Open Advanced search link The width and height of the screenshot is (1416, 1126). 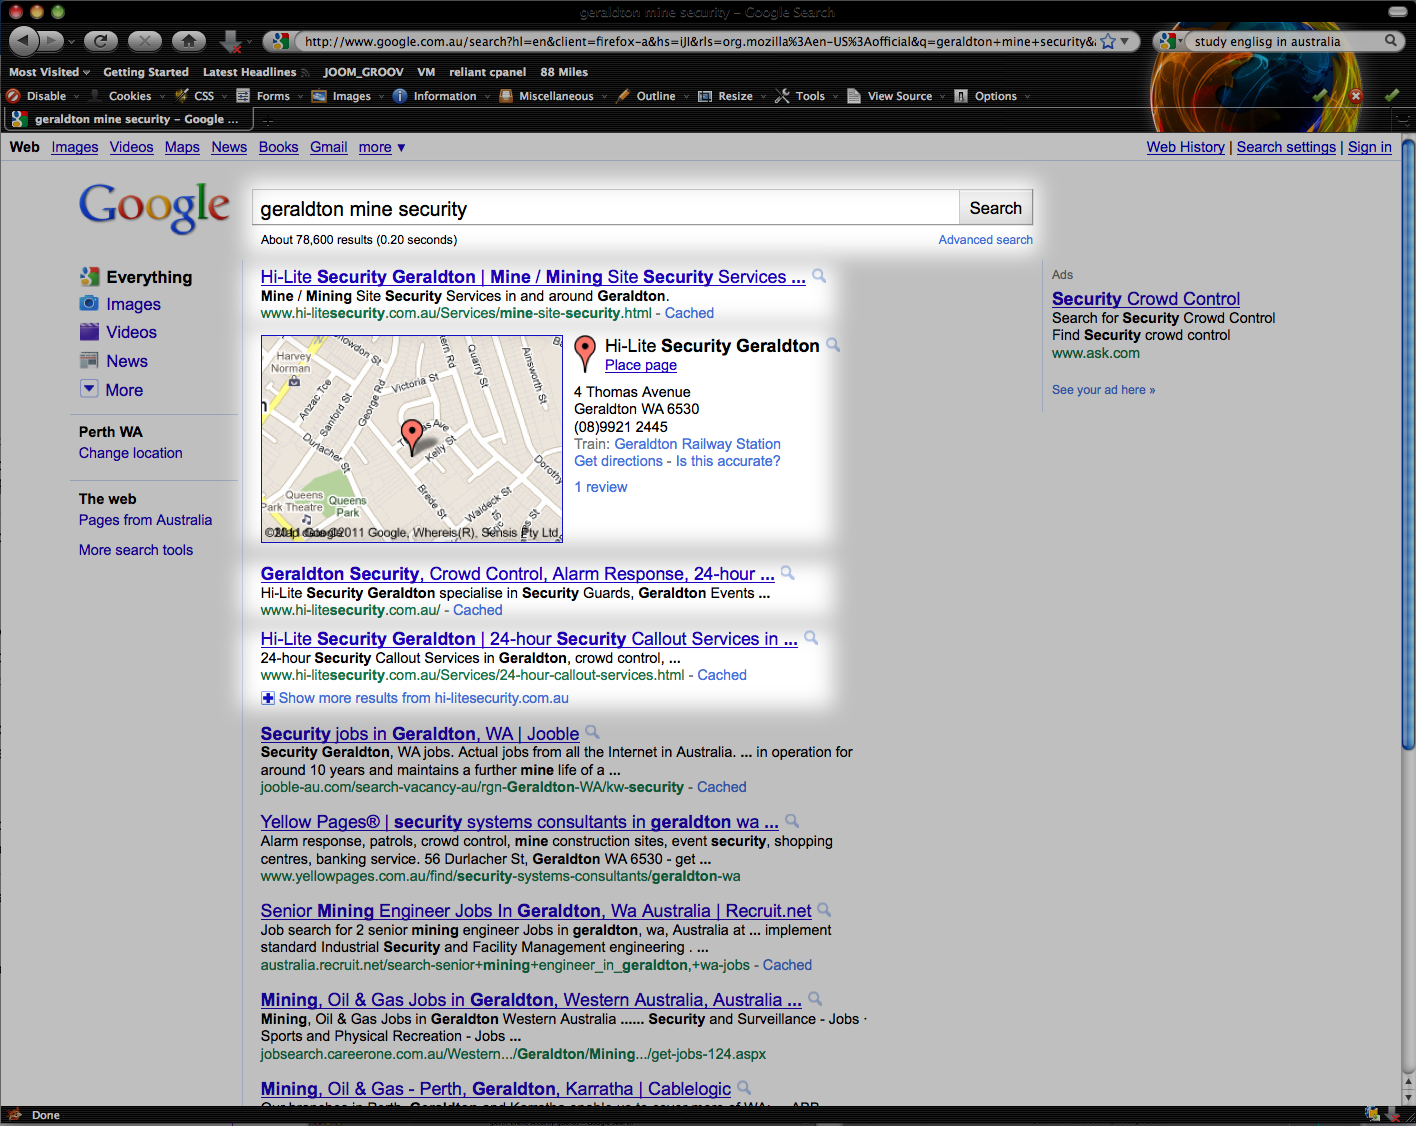(985, 239)
